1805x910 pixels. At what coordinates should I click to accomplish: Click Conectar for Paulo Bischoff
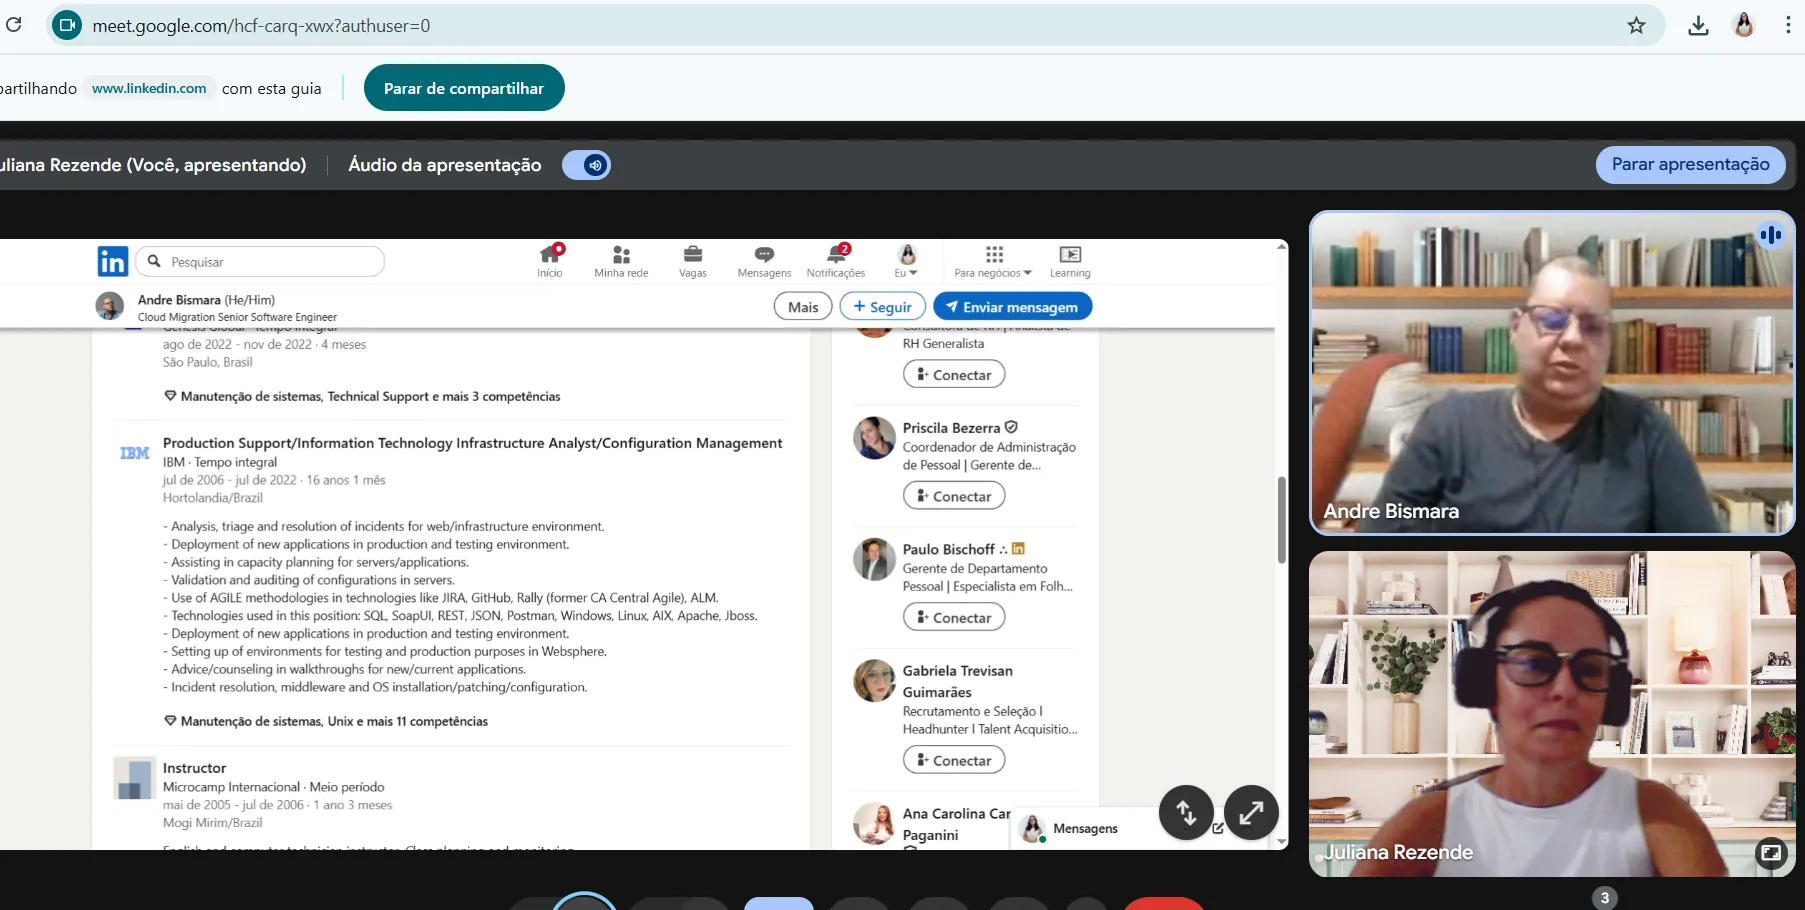click(x=954, y=617)
